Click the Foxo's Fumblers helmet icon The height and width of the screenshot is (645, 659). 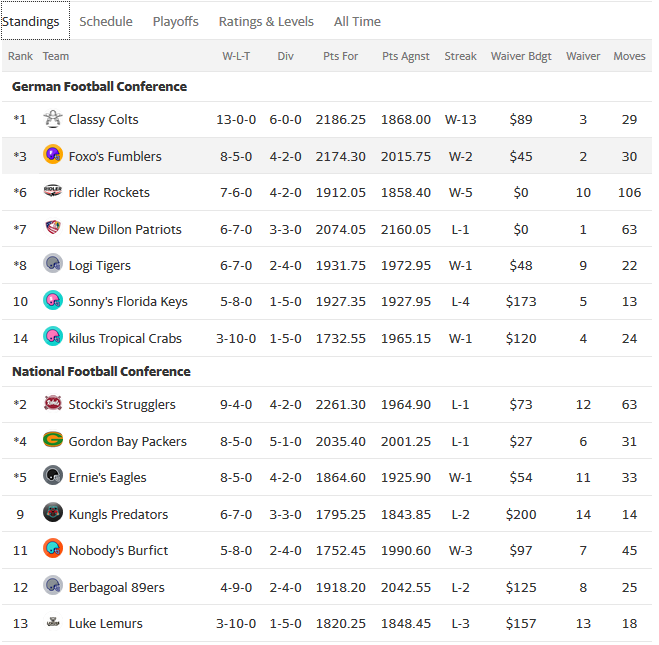pos(53,156)
